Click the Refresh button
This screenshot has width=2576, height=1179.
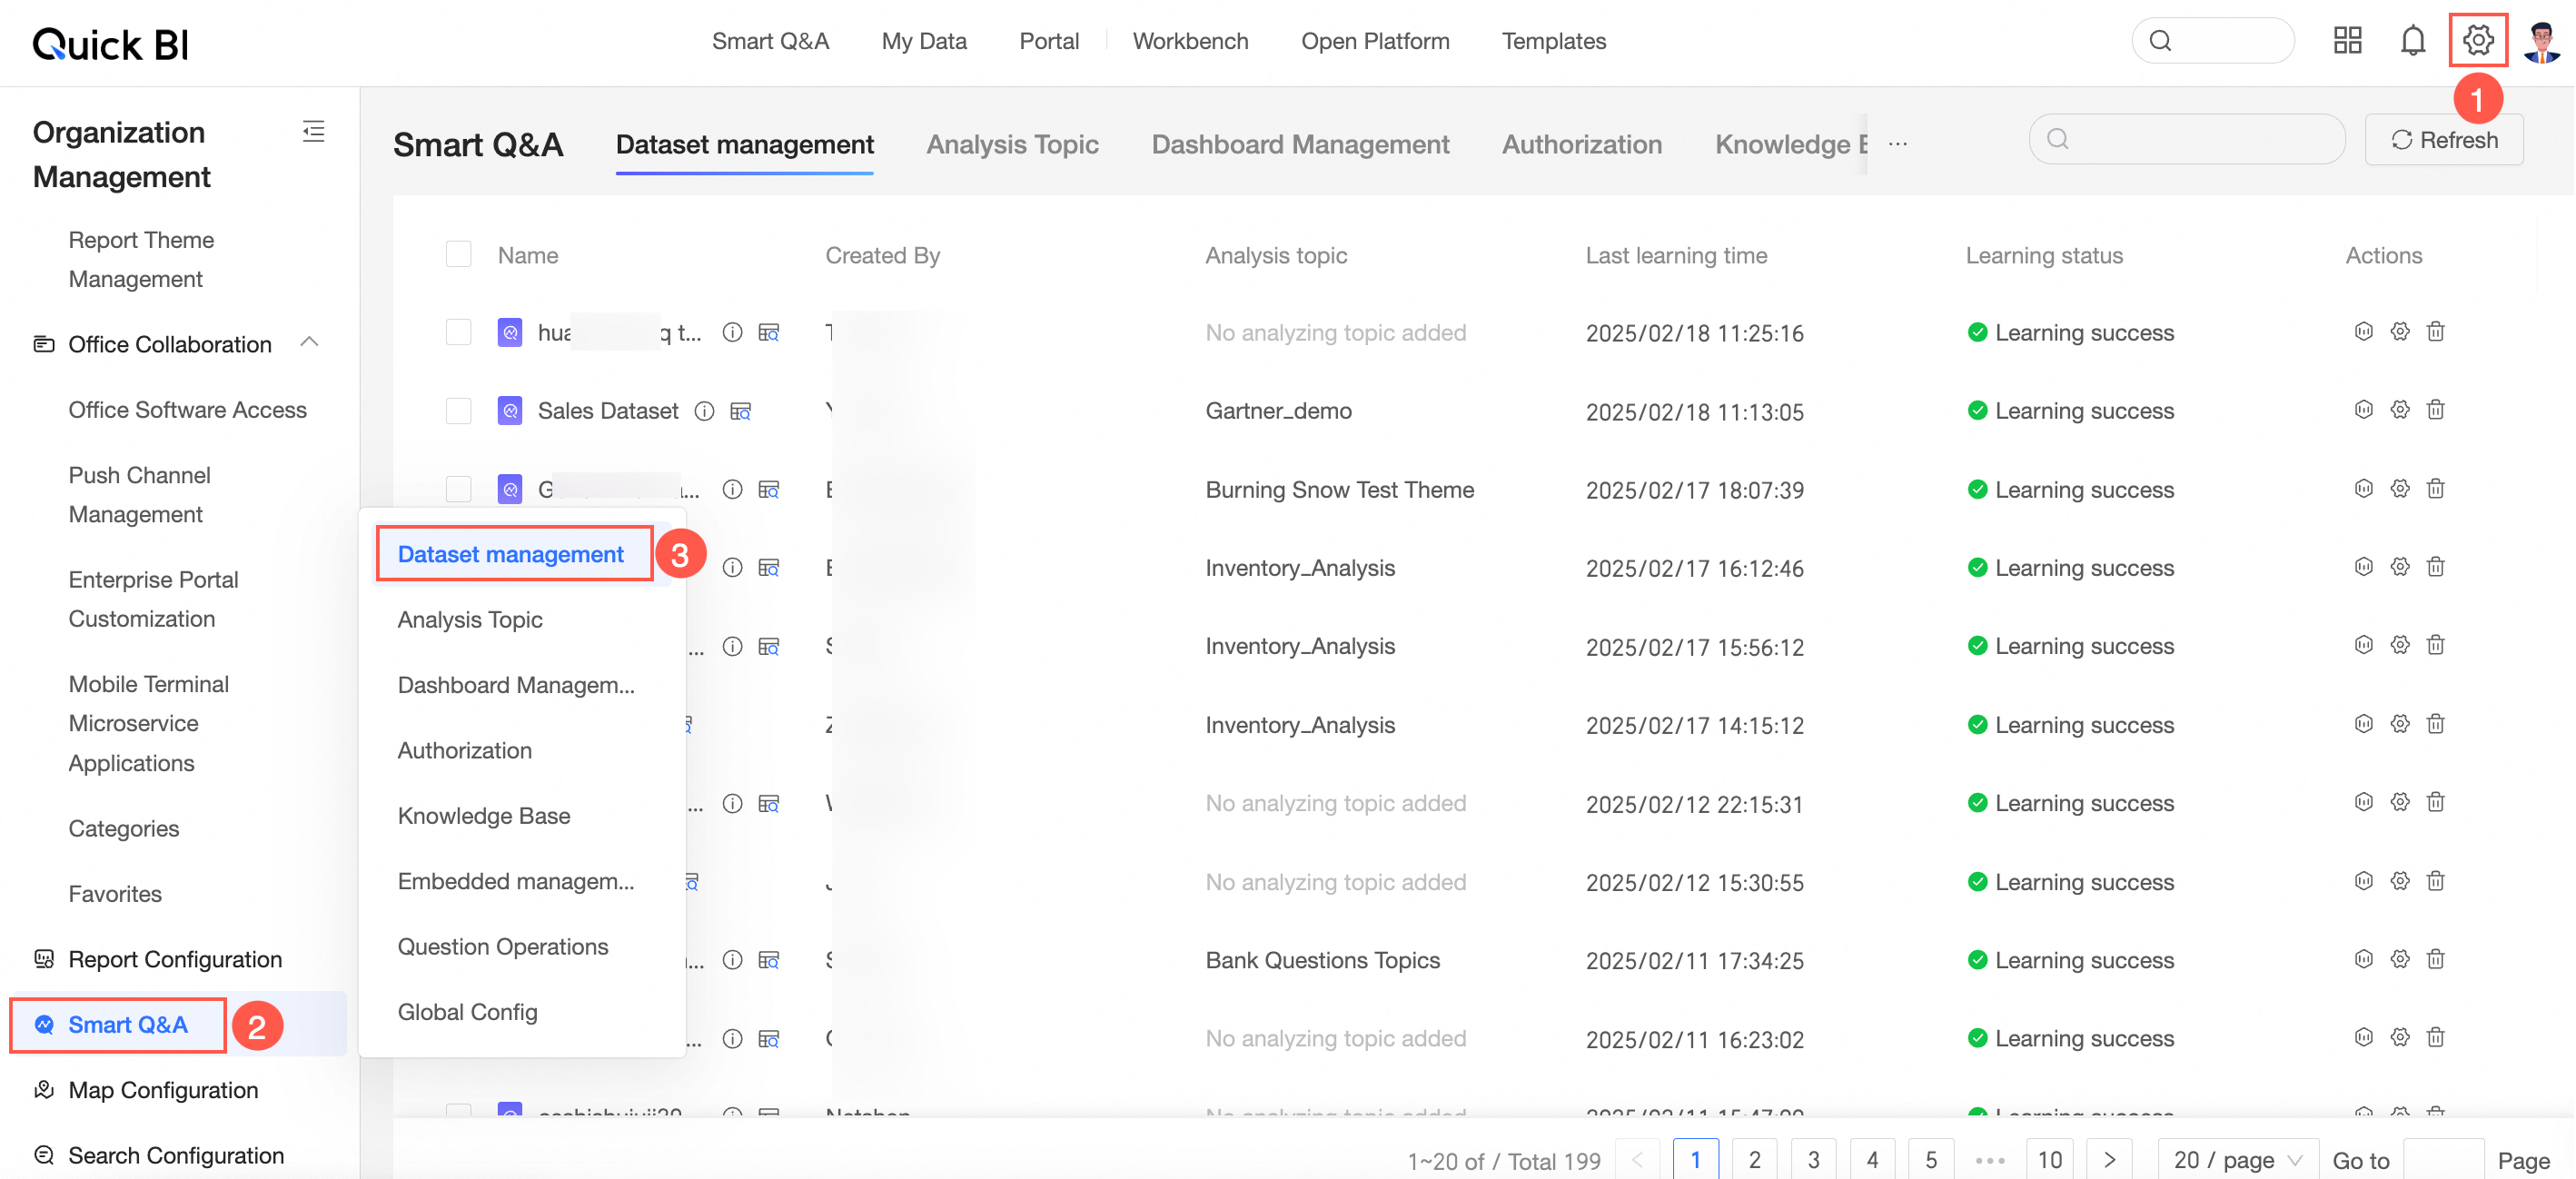click(2444, 139)
